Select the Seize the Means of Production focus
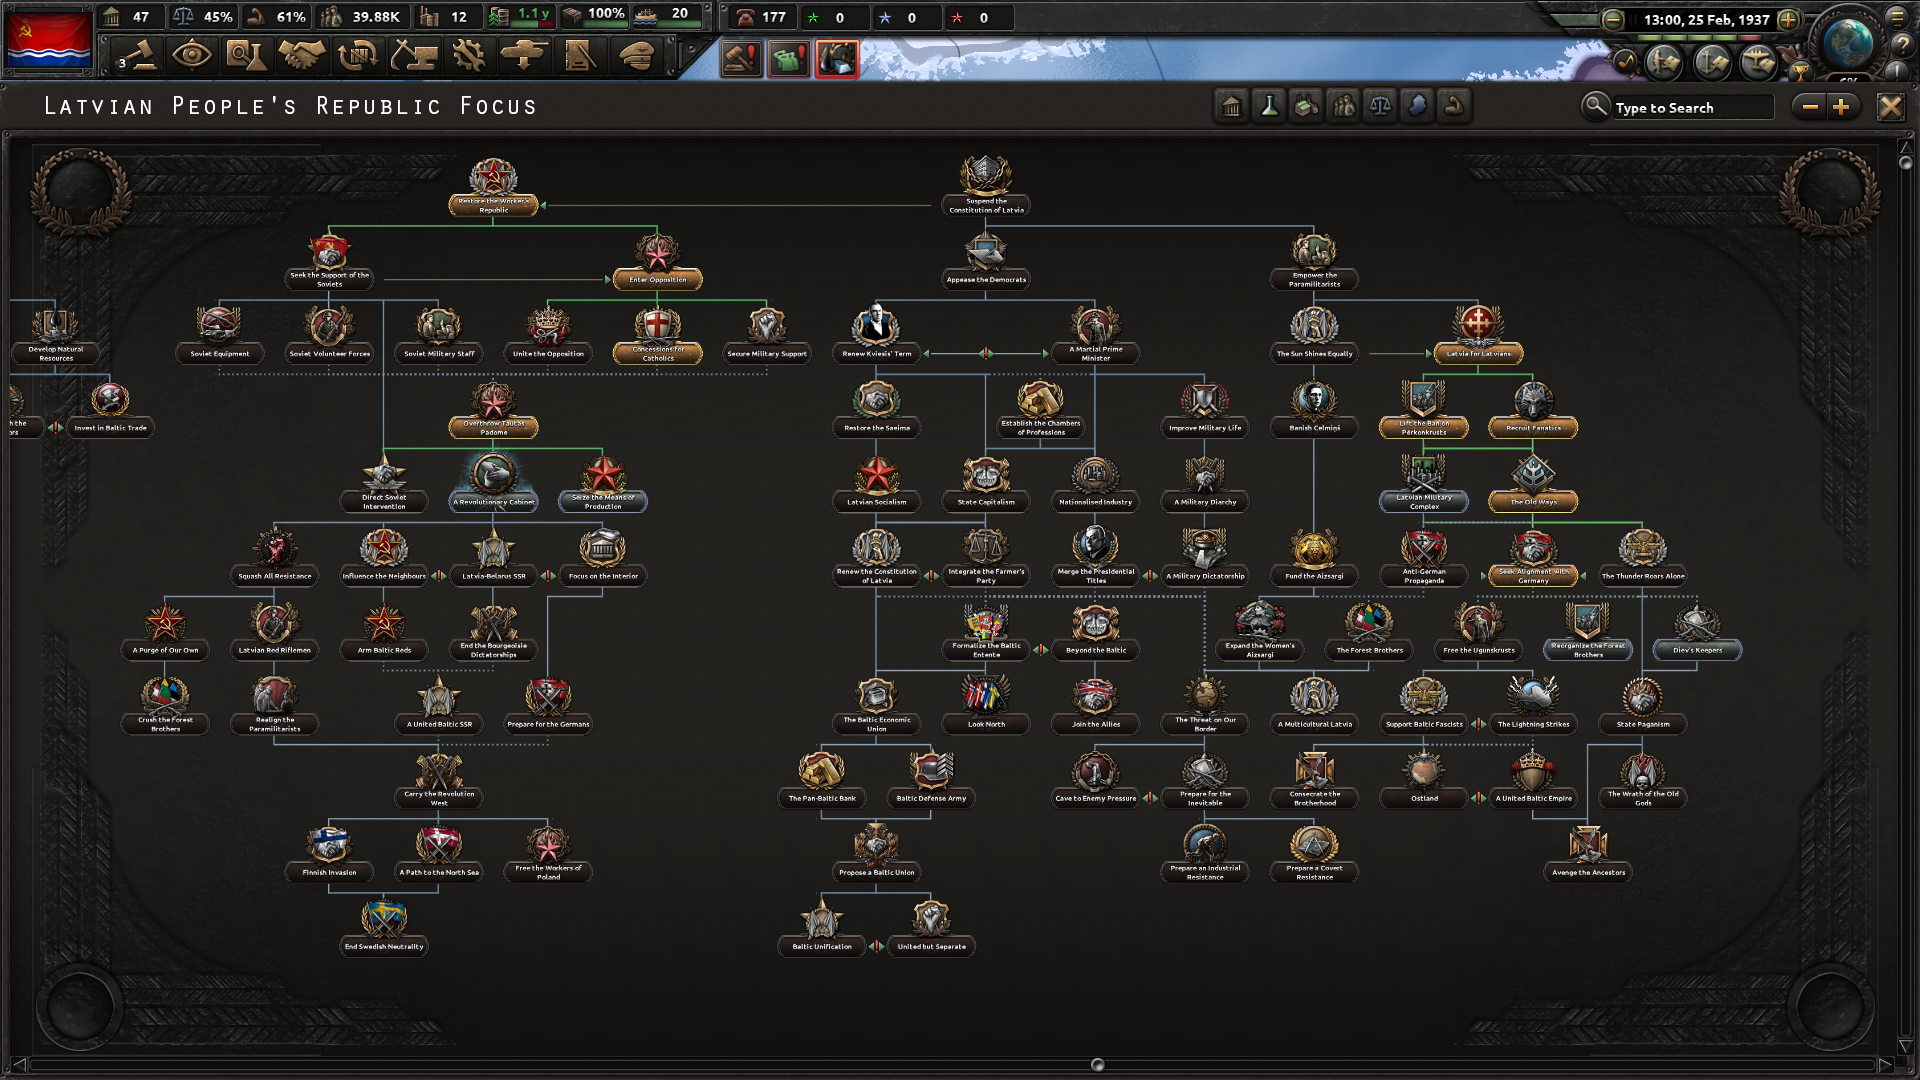Image resolution: width=1920 pixels, height=1080 pixels. pos(603,483)
